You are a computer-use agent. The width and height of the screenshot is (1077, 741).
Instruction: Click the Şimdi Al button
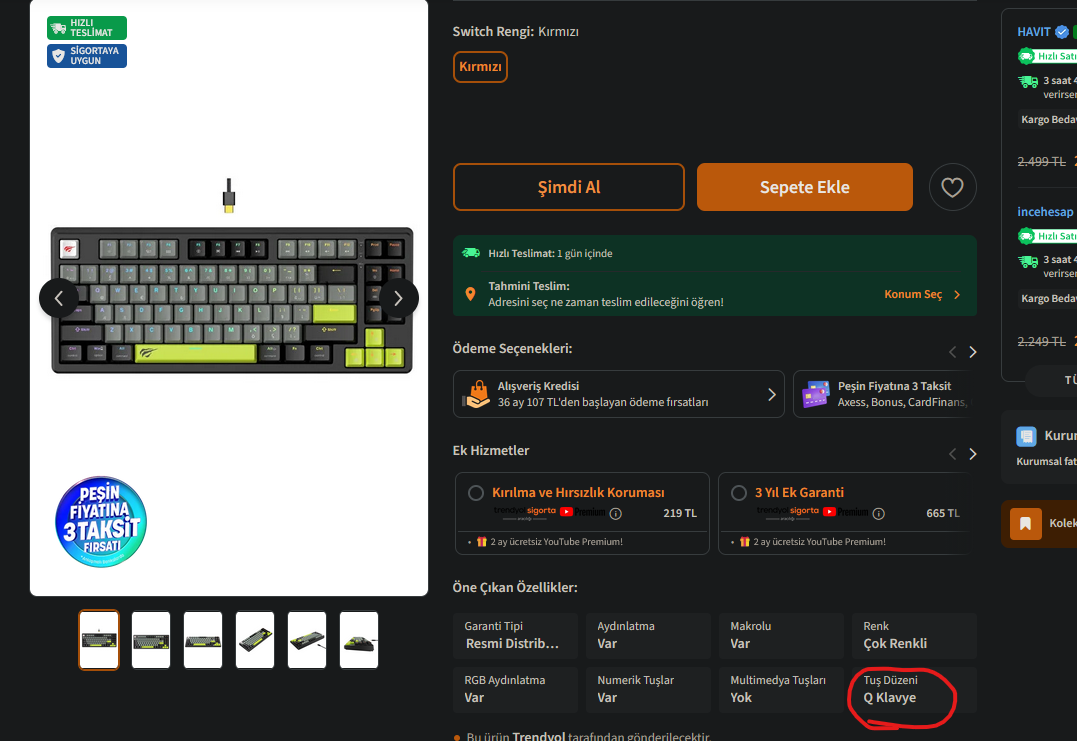click(569, 187)
